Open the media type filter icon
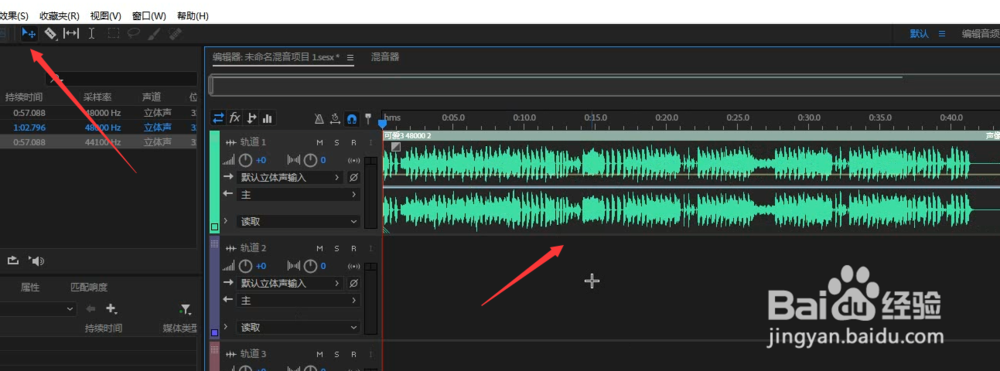Screen dimensions: 1000x371 [x=185, y=309]
